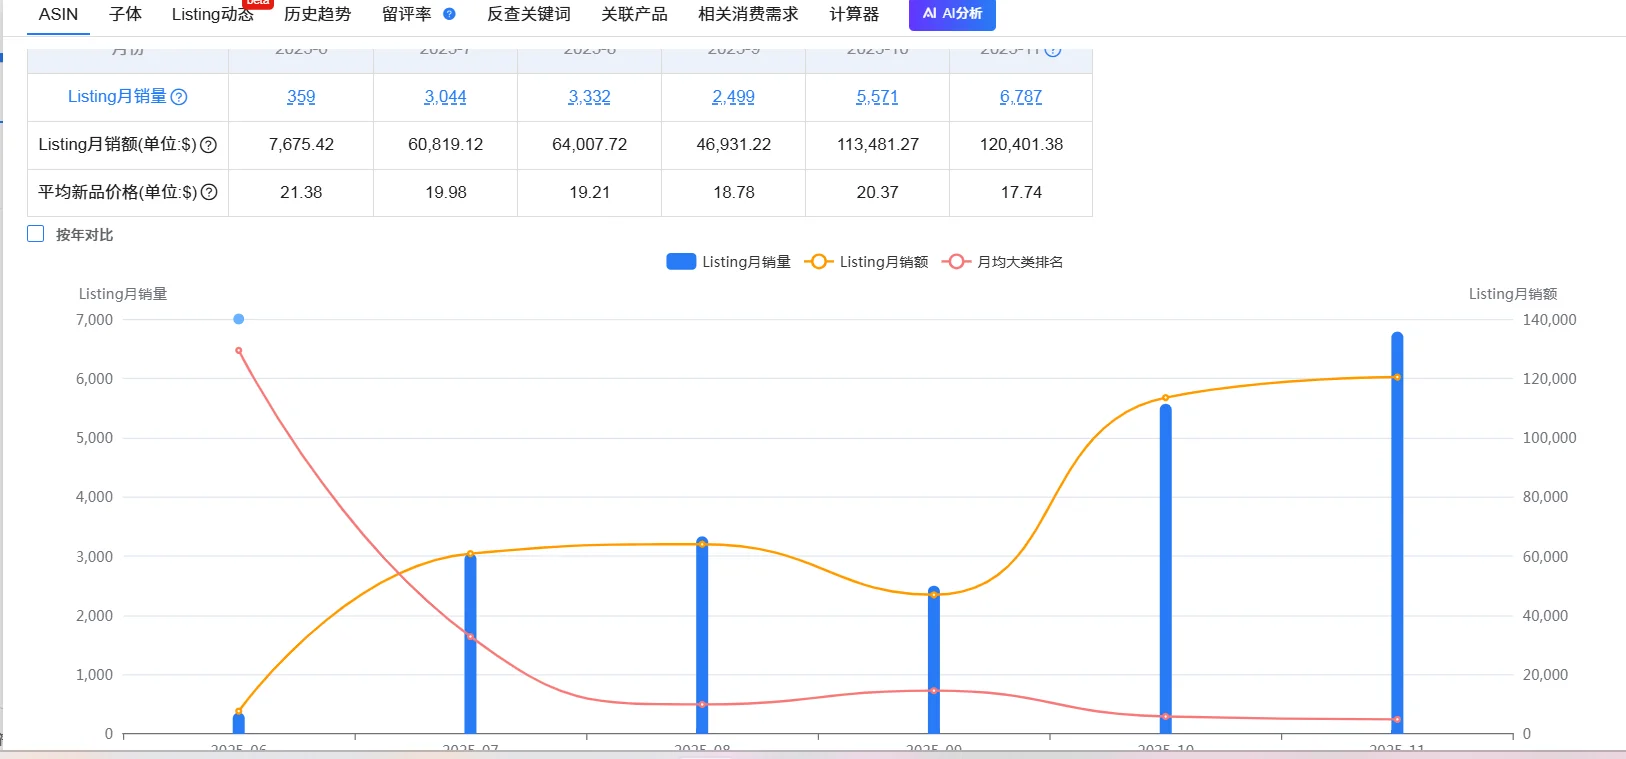Open monthly sales value 6,787
Screen dimensions: 1626x759
pos(1021,97)
